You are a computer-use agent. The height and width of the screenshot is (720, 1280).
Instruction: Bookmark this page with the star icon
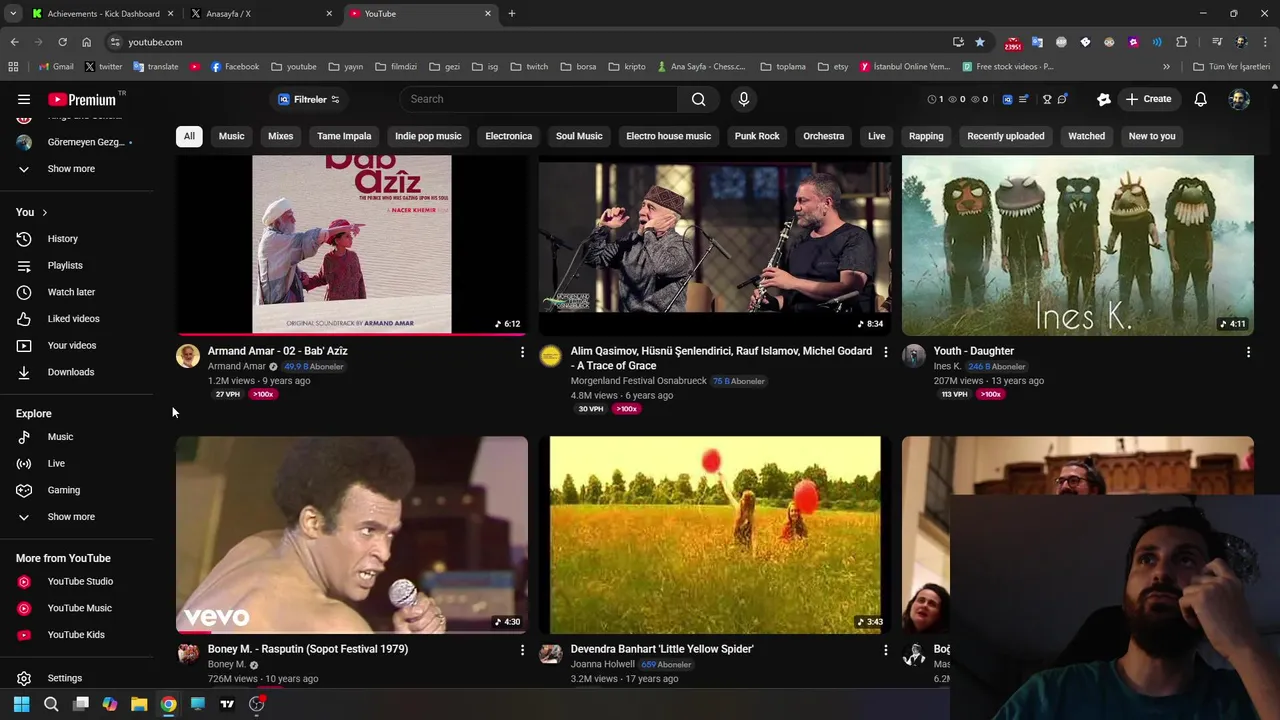pos(980,42)
